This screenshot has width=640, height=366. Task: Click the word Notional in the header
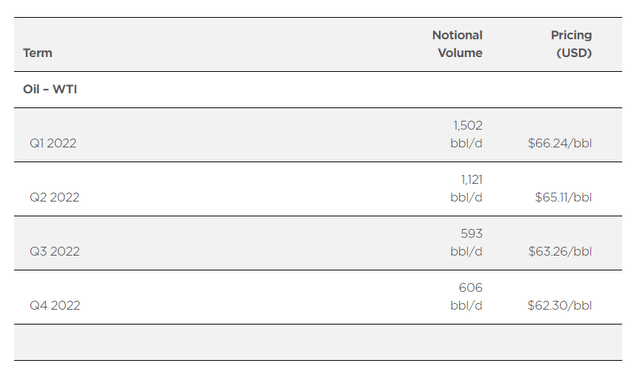pos(457,35)
